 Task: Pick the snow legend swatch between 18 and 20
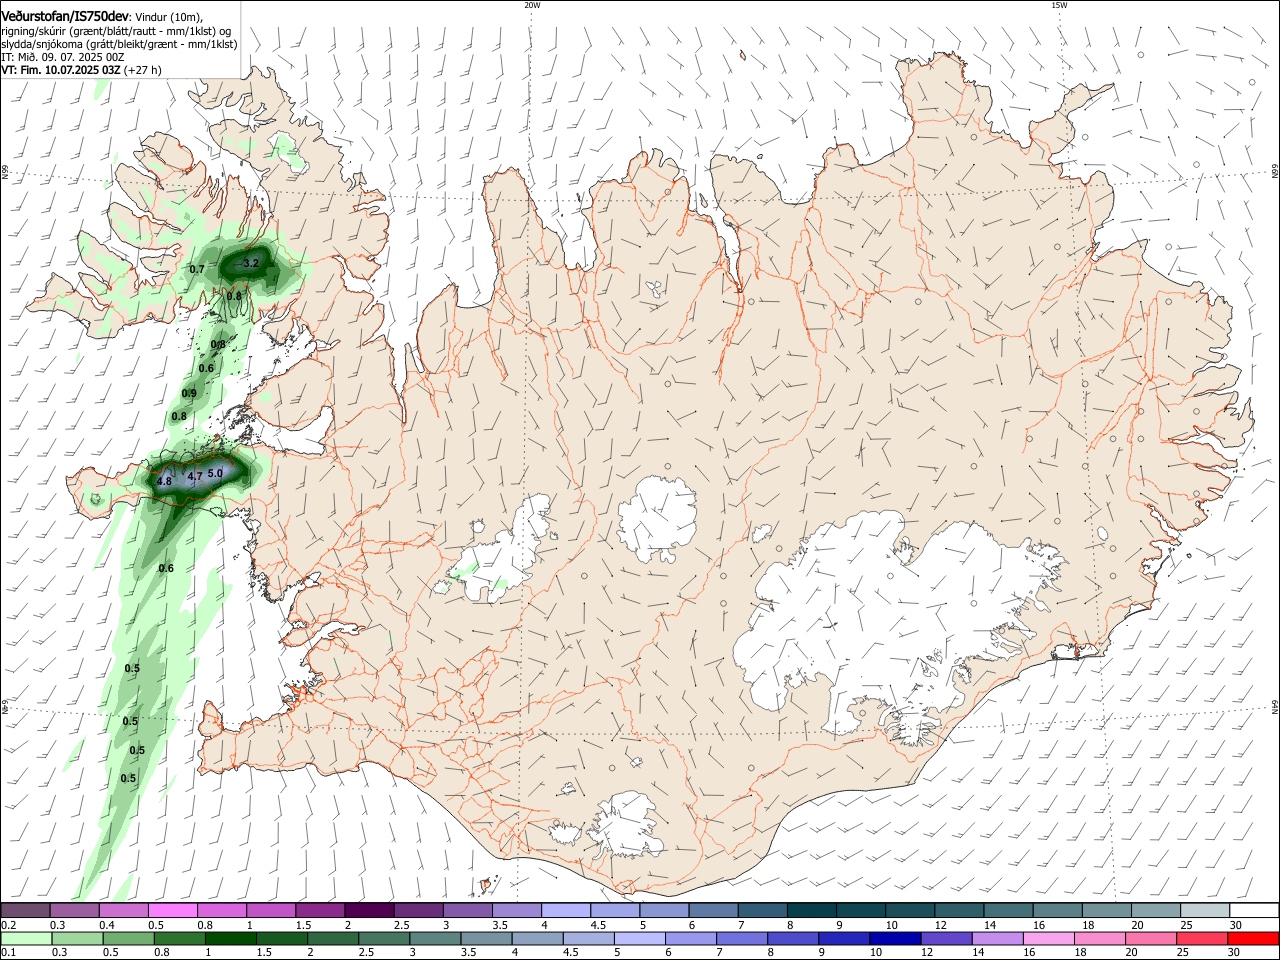[1107, 910]
